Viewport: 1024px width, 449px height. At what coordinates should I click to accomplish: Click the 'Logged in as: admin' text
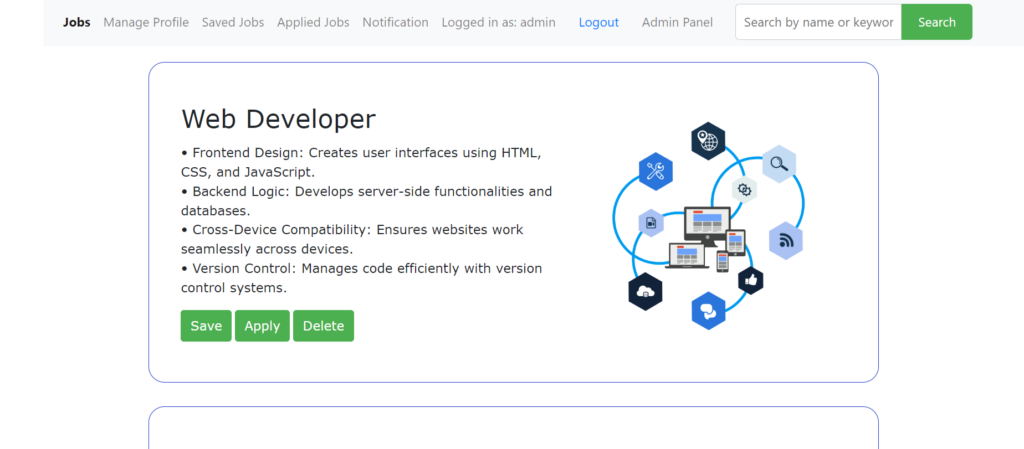(x=498, y=22)
